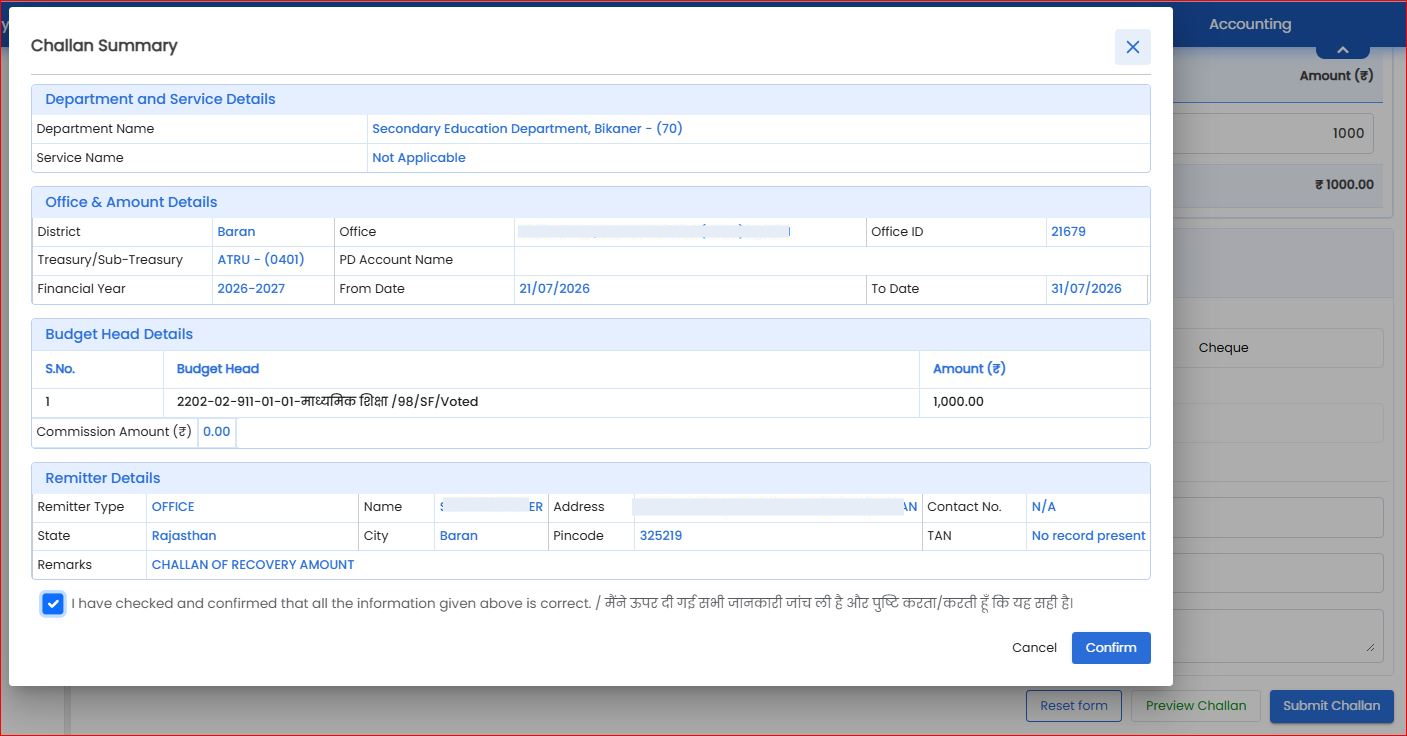
Task: Click the amount field showing 1000
Action: coord(1272,133)
